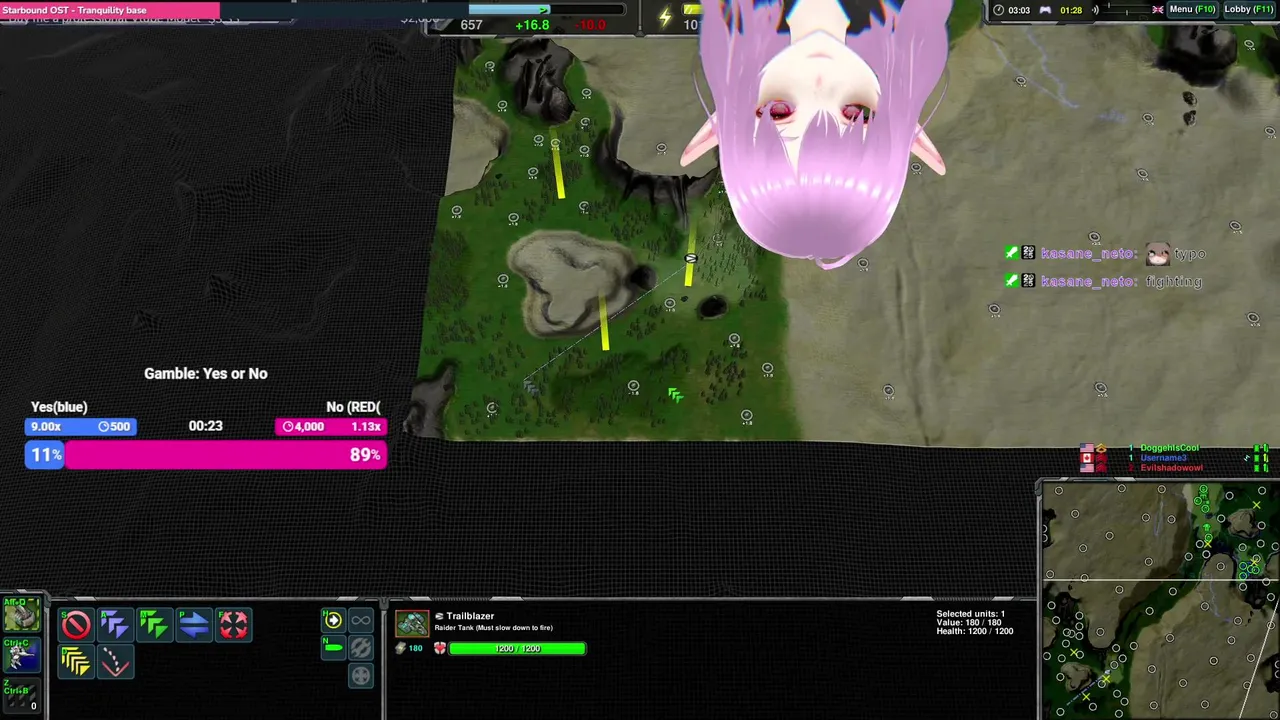The image size is (1280, 720).
Task: Click the selected tank unit on map
Action: [x=690, y=259]
